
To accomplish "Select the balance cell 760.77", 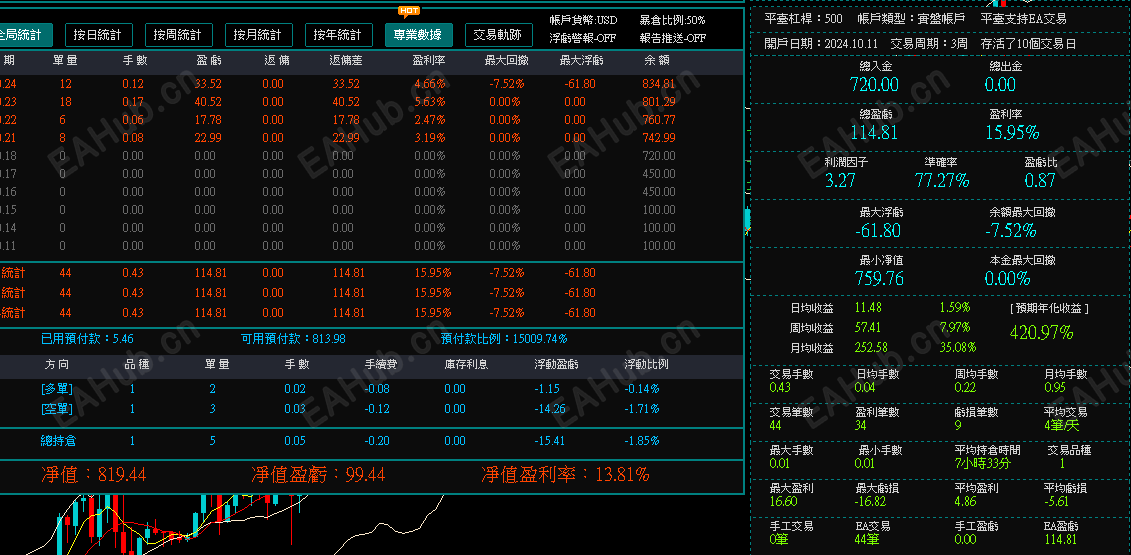I will pos(659,120).
